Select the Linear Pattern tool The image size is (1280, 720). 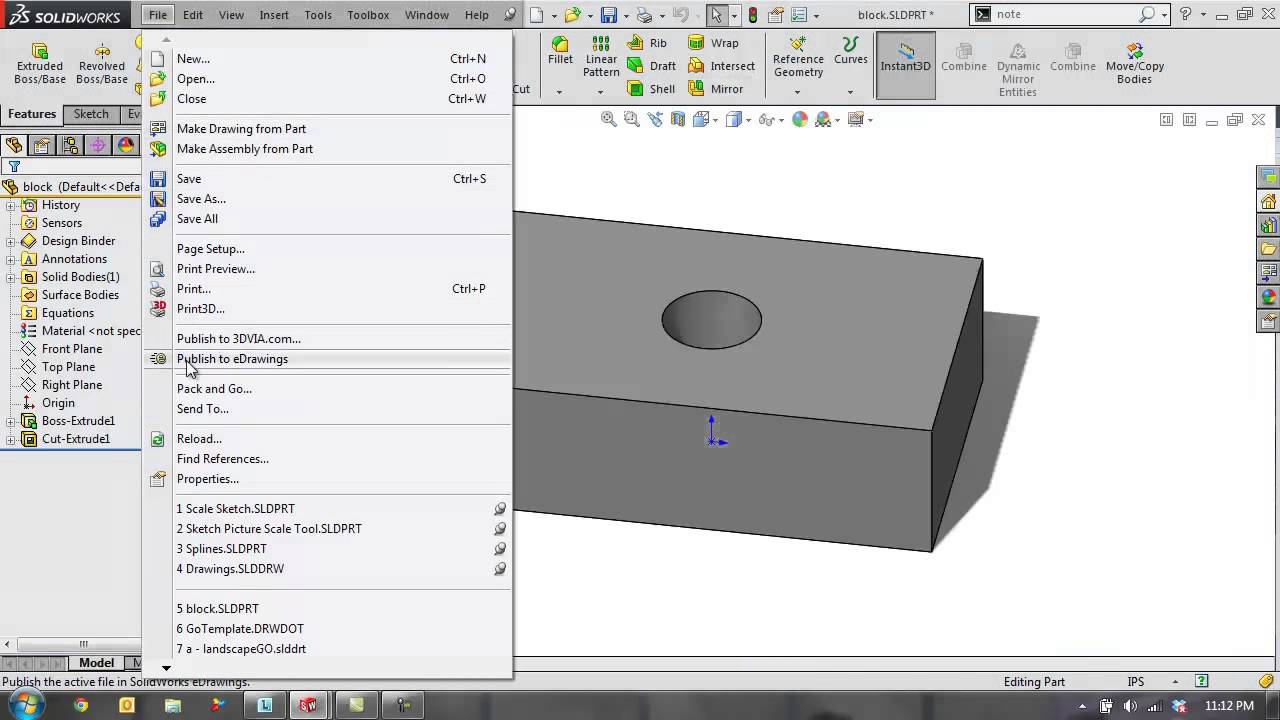[x=601, y=57]
